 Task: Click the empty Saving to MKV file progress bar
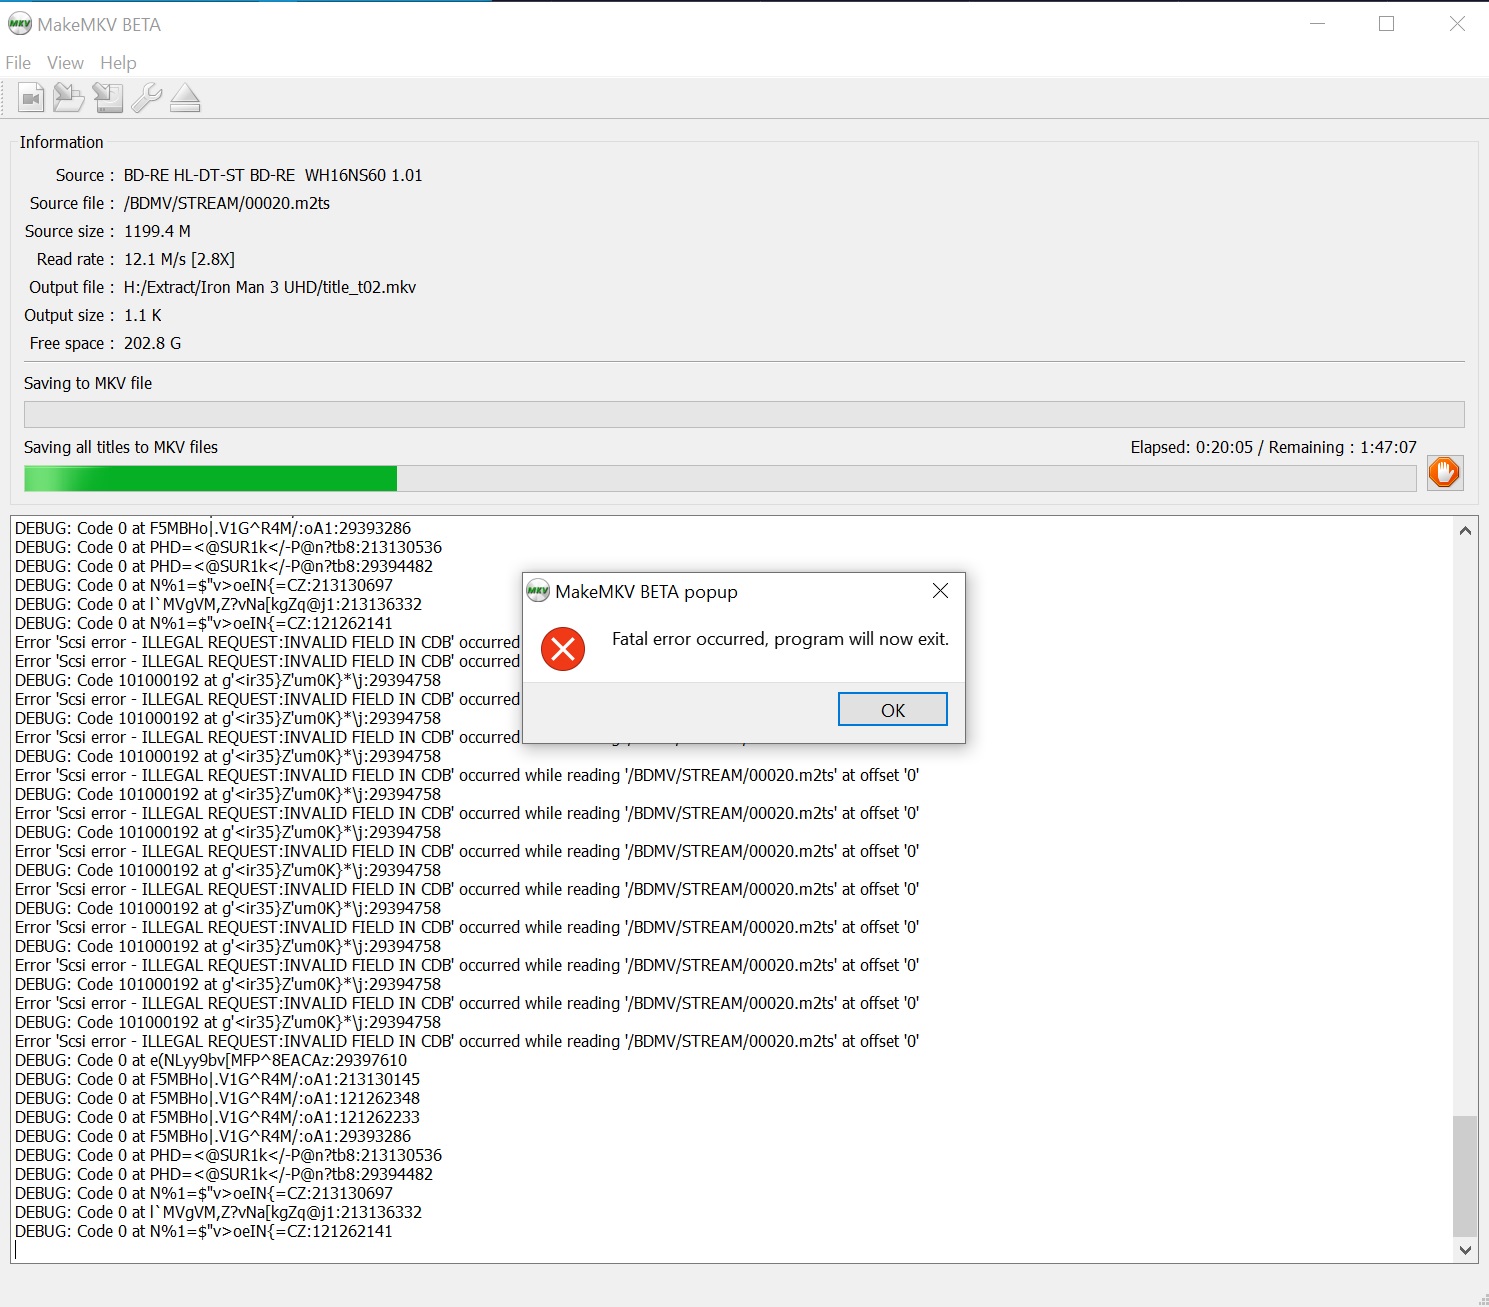pos(744,414)
